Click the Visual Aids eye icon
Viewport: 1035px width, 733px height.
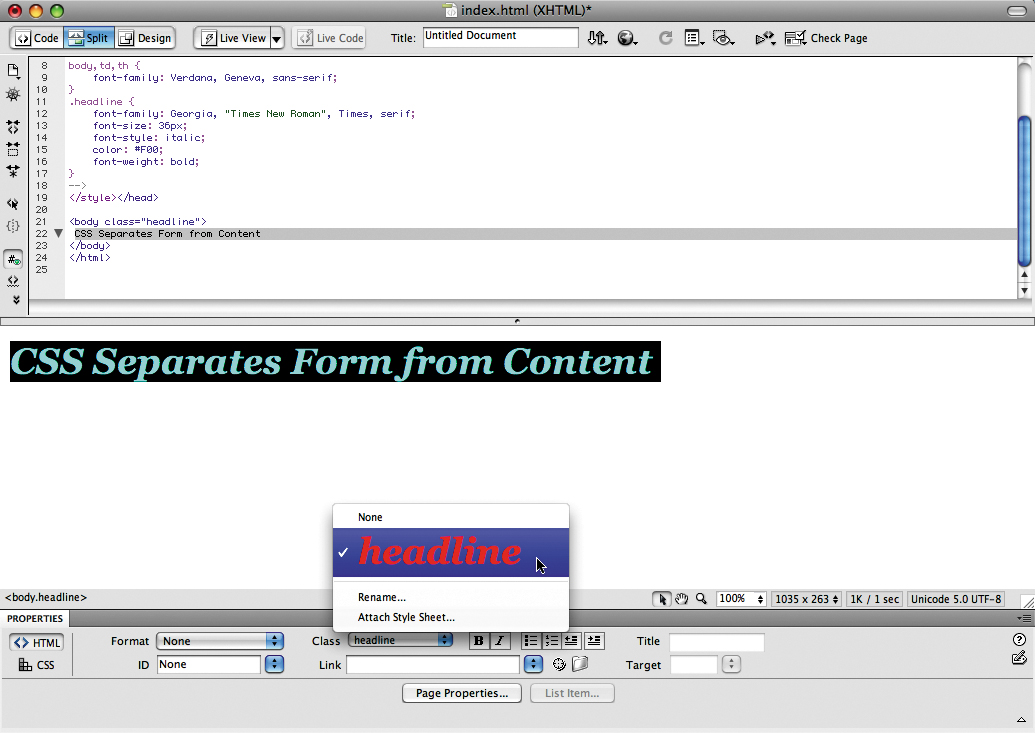722,38
